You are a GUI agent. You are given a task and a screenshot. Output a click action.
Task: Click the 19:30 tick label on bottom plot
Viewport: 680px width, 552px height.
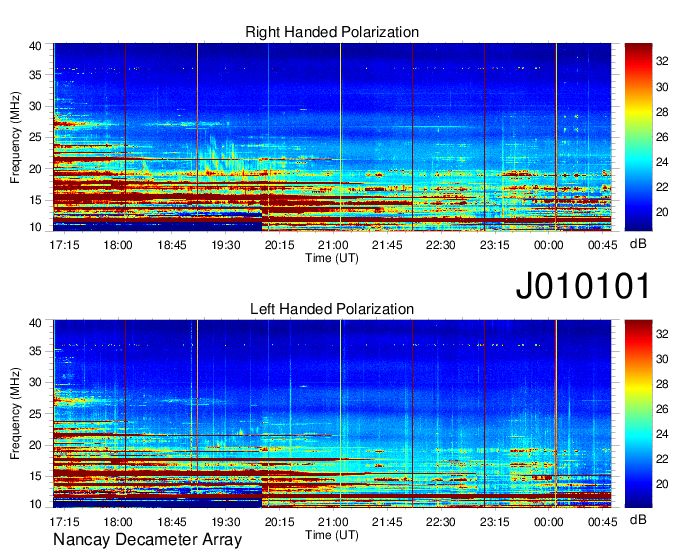(226, 522)
